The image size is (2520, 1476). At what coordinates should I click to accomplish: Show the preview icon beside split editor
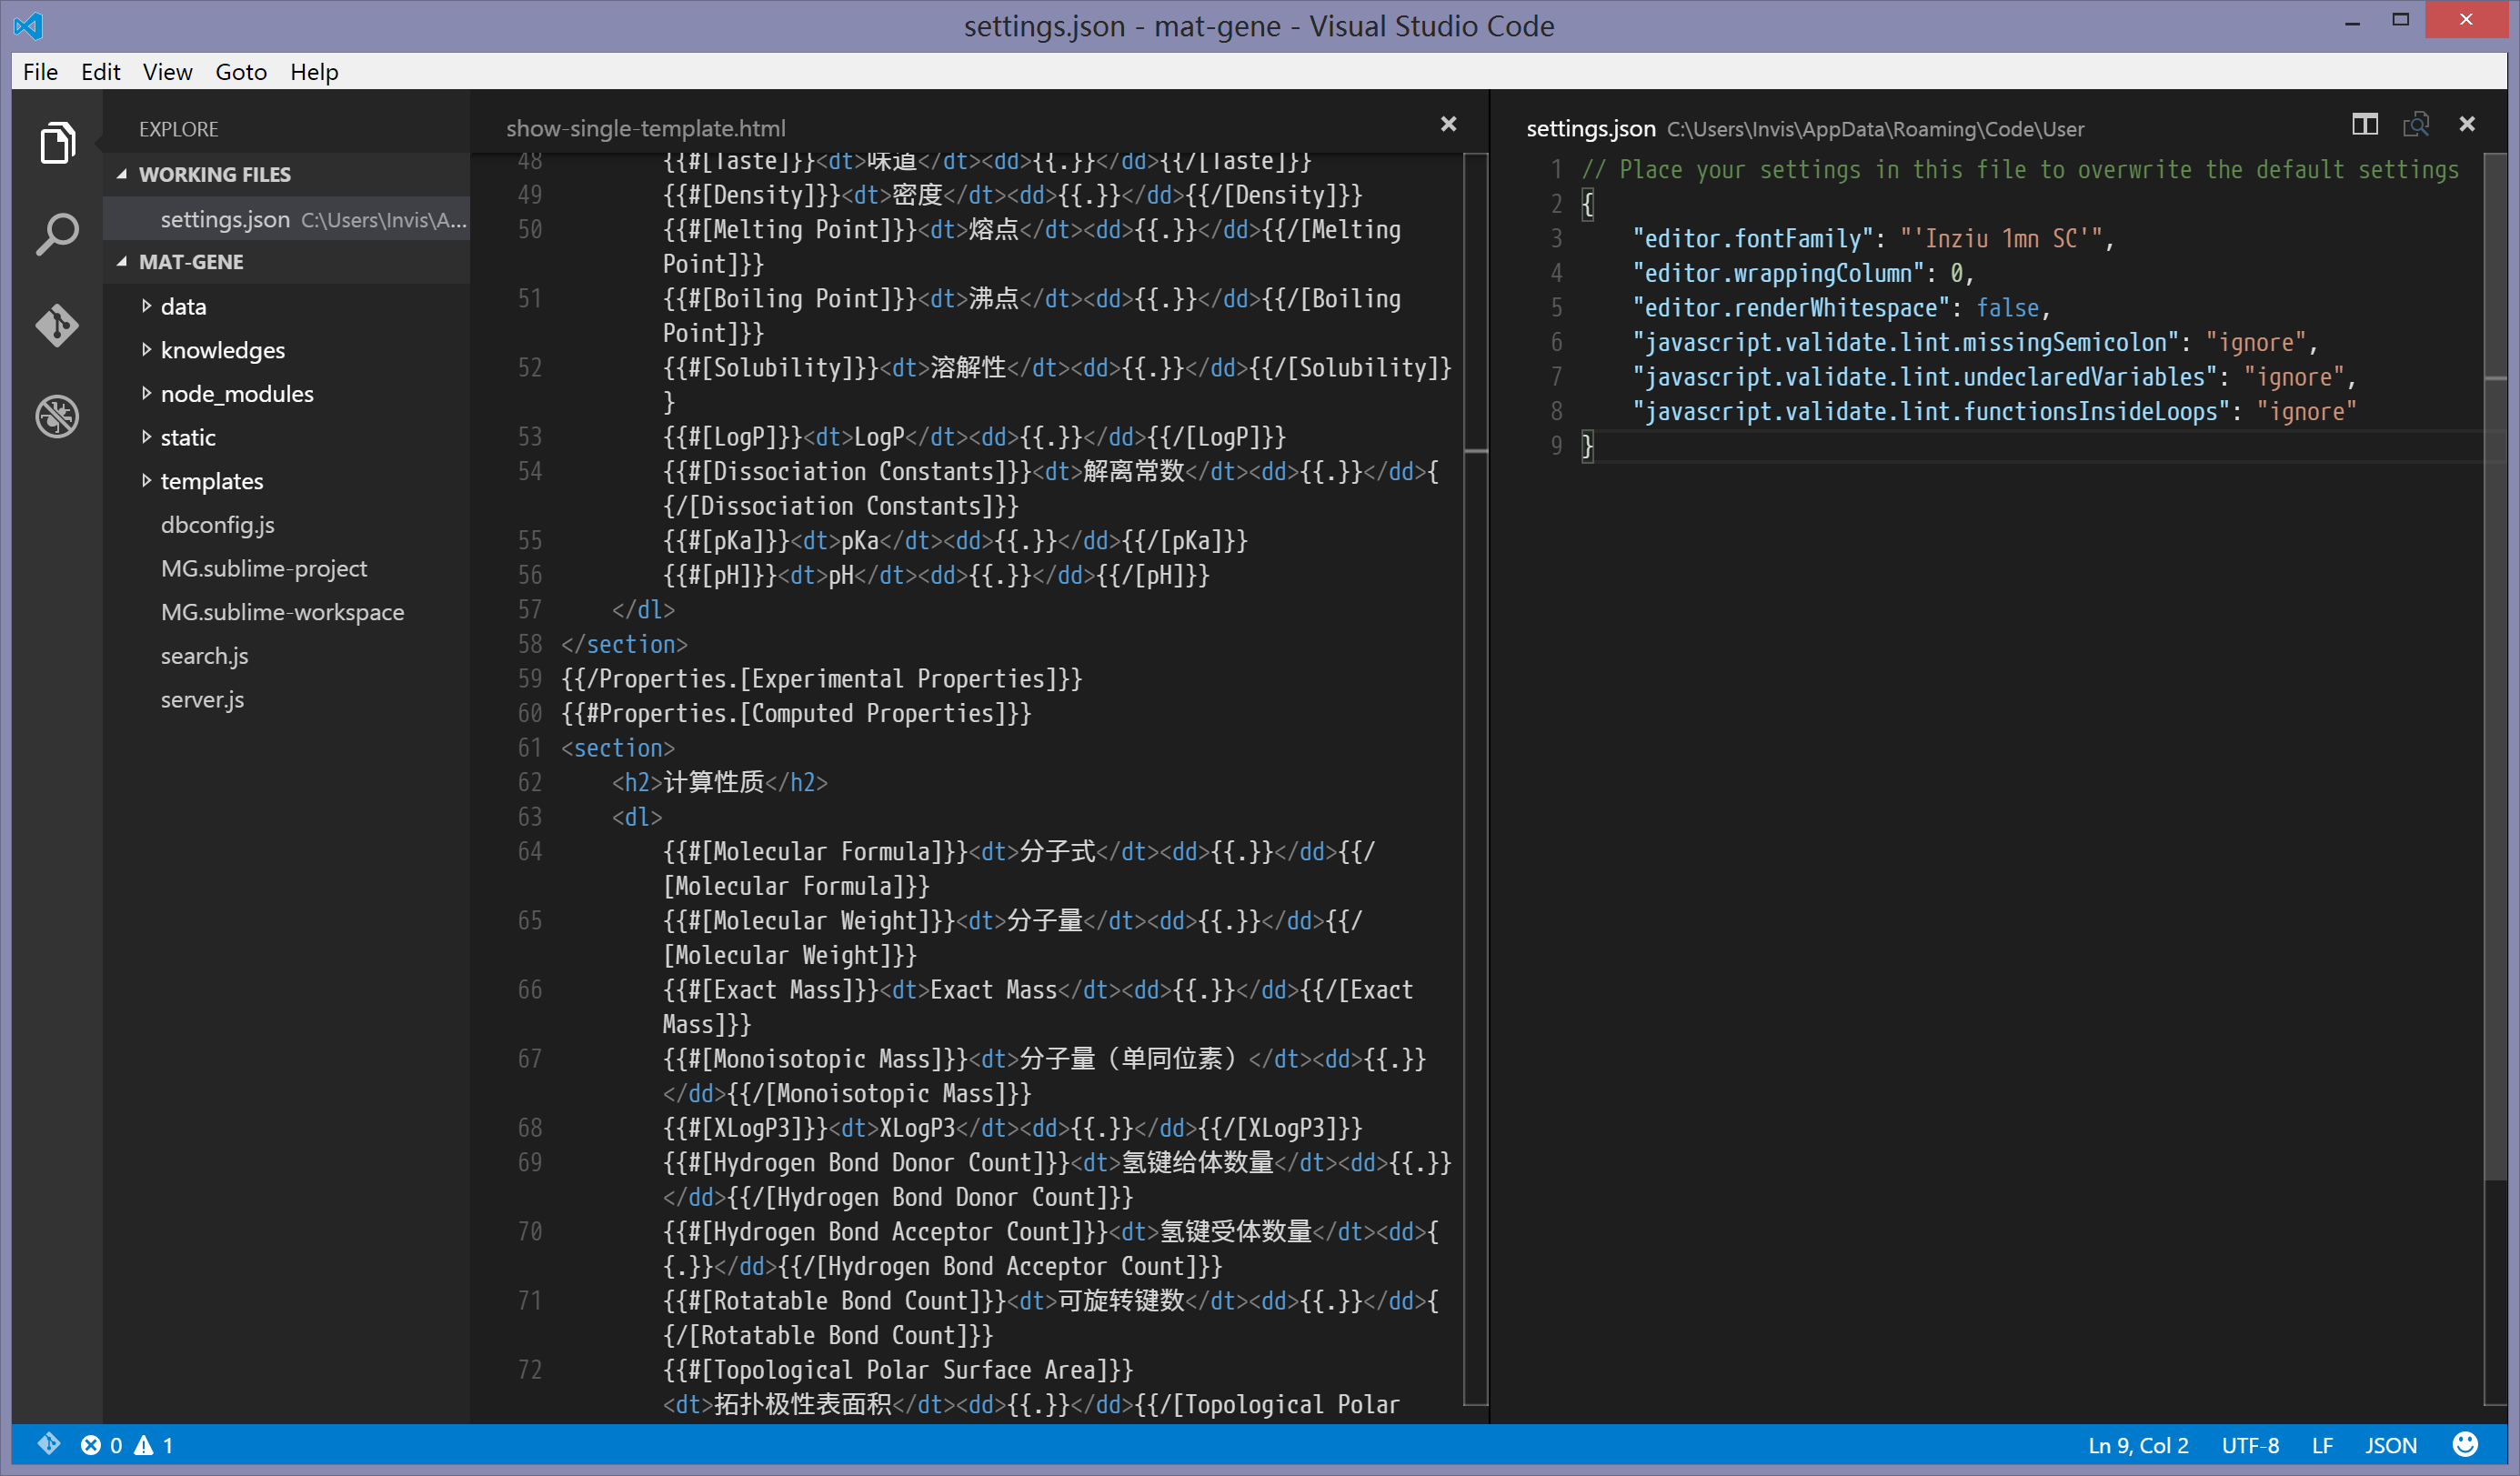(2416, 125)
